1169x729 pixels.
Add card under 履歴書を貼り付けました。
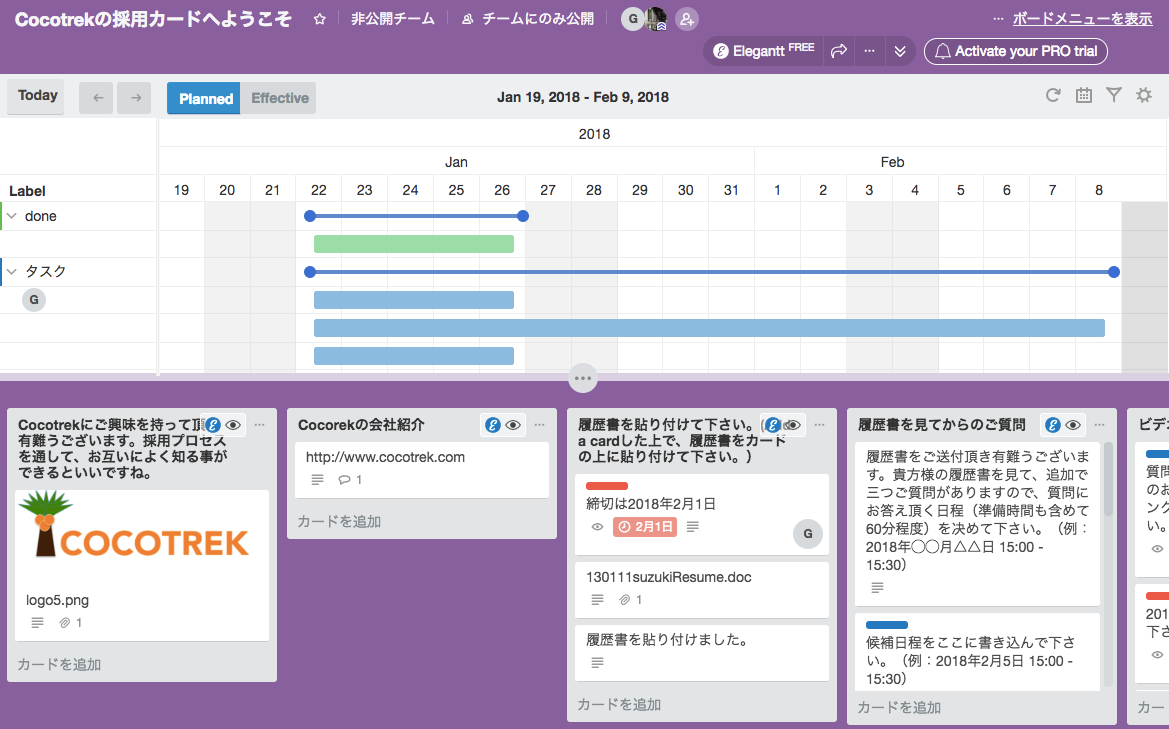pos(619,704)
